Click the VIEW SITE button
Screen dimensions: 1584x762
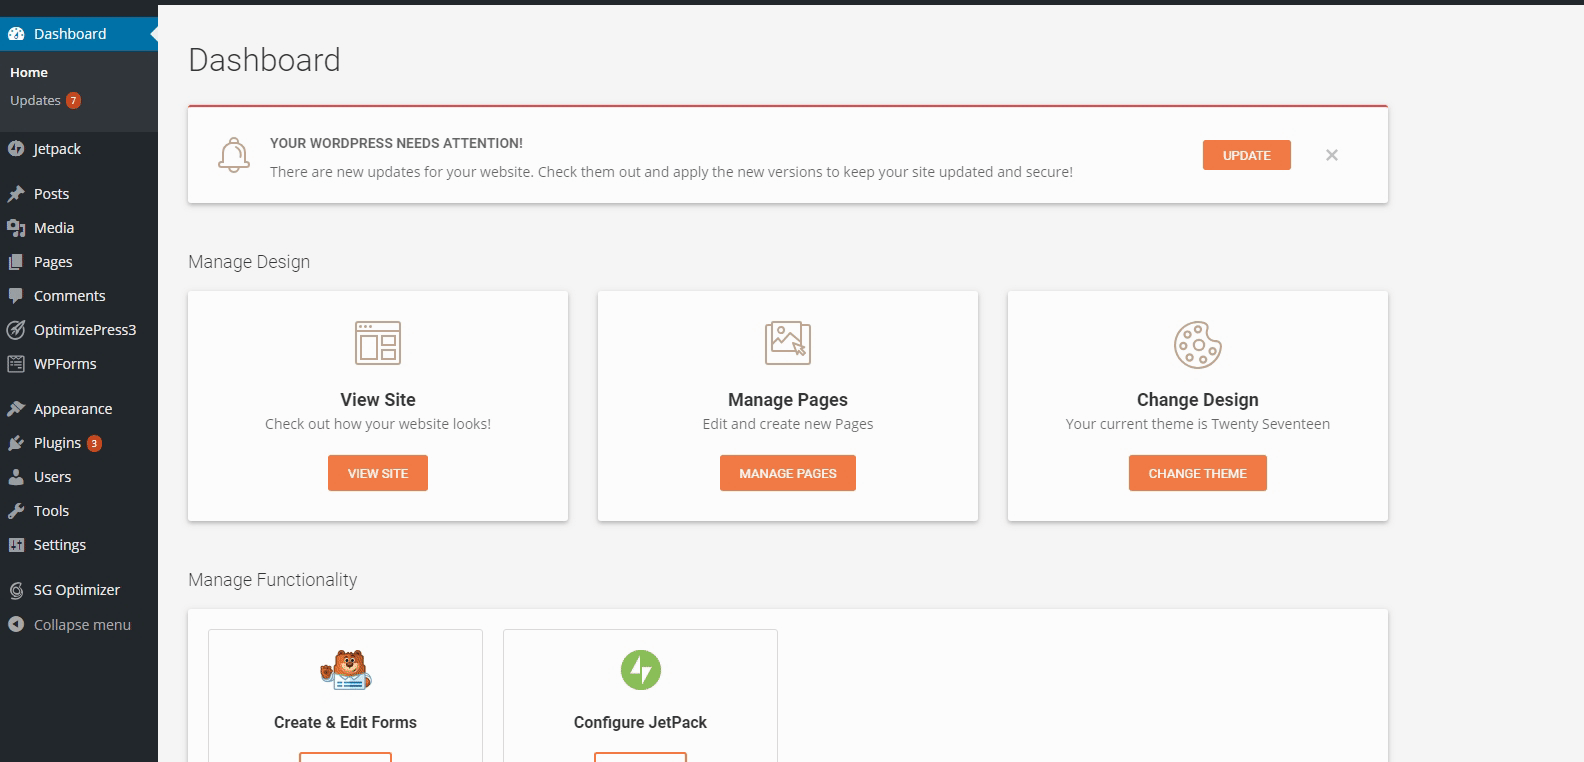click(x=378, y=473)
